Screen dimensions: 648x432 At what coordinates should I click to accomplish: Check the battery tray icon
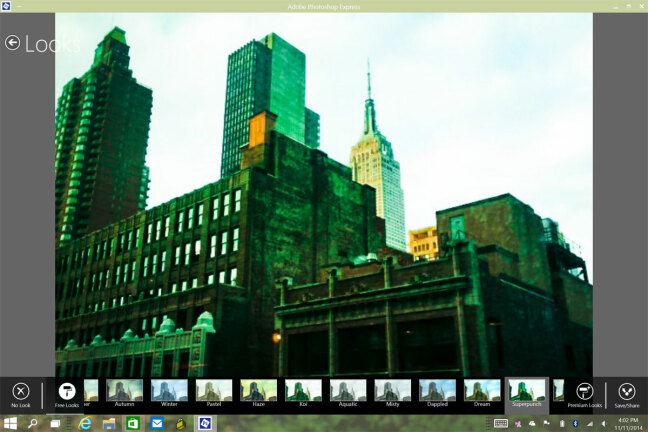pyautogui.click(x=562, y=423)
